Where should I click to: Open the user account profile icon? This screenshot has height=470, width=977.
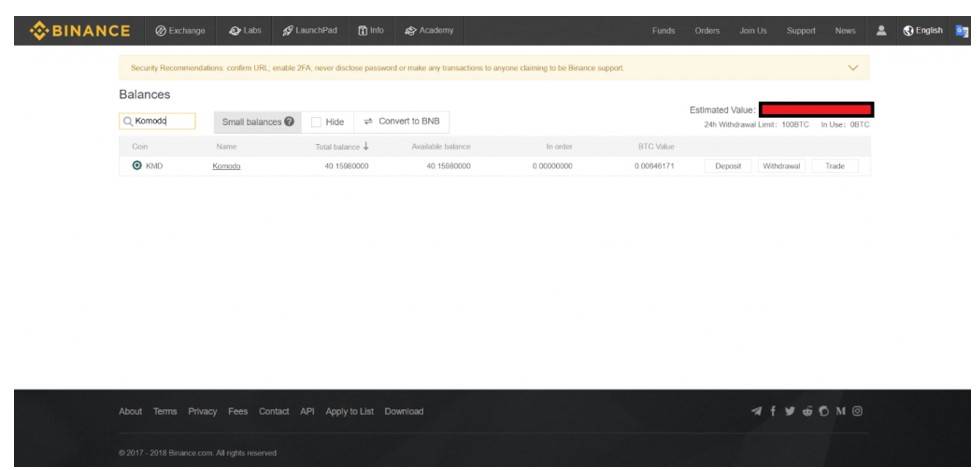(x=881, y=30)
